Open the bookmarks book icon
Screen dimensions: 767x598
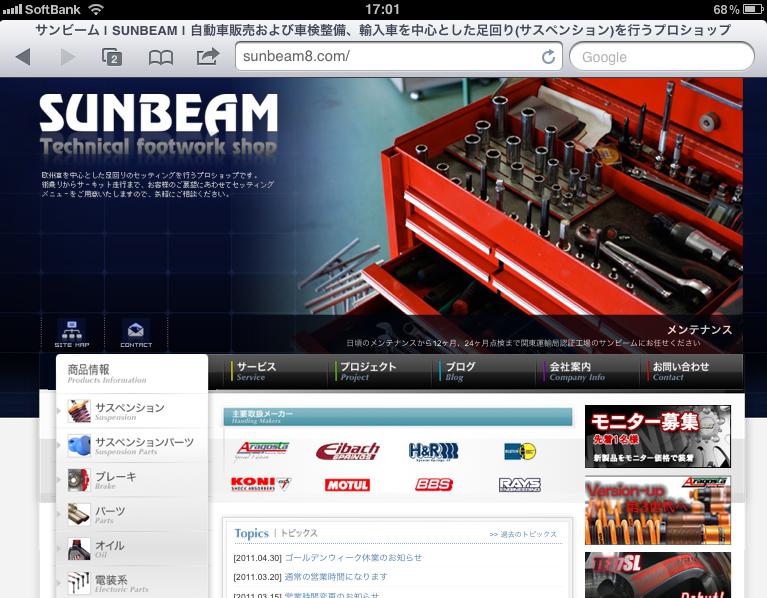(160, 58)
